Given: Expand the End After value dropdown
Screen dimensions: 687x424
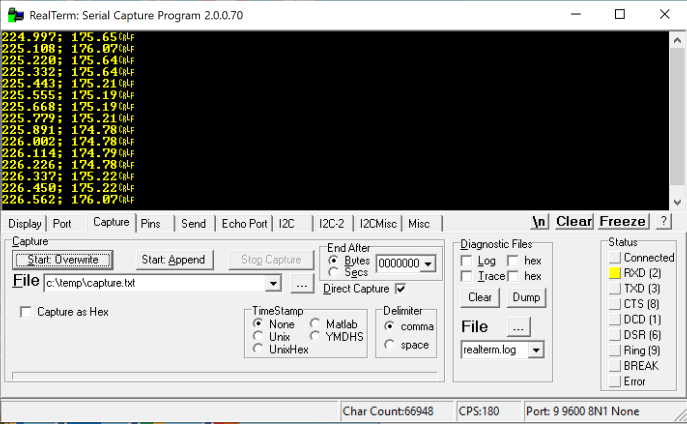Looking at the screenshot, I should pos(429,263).
